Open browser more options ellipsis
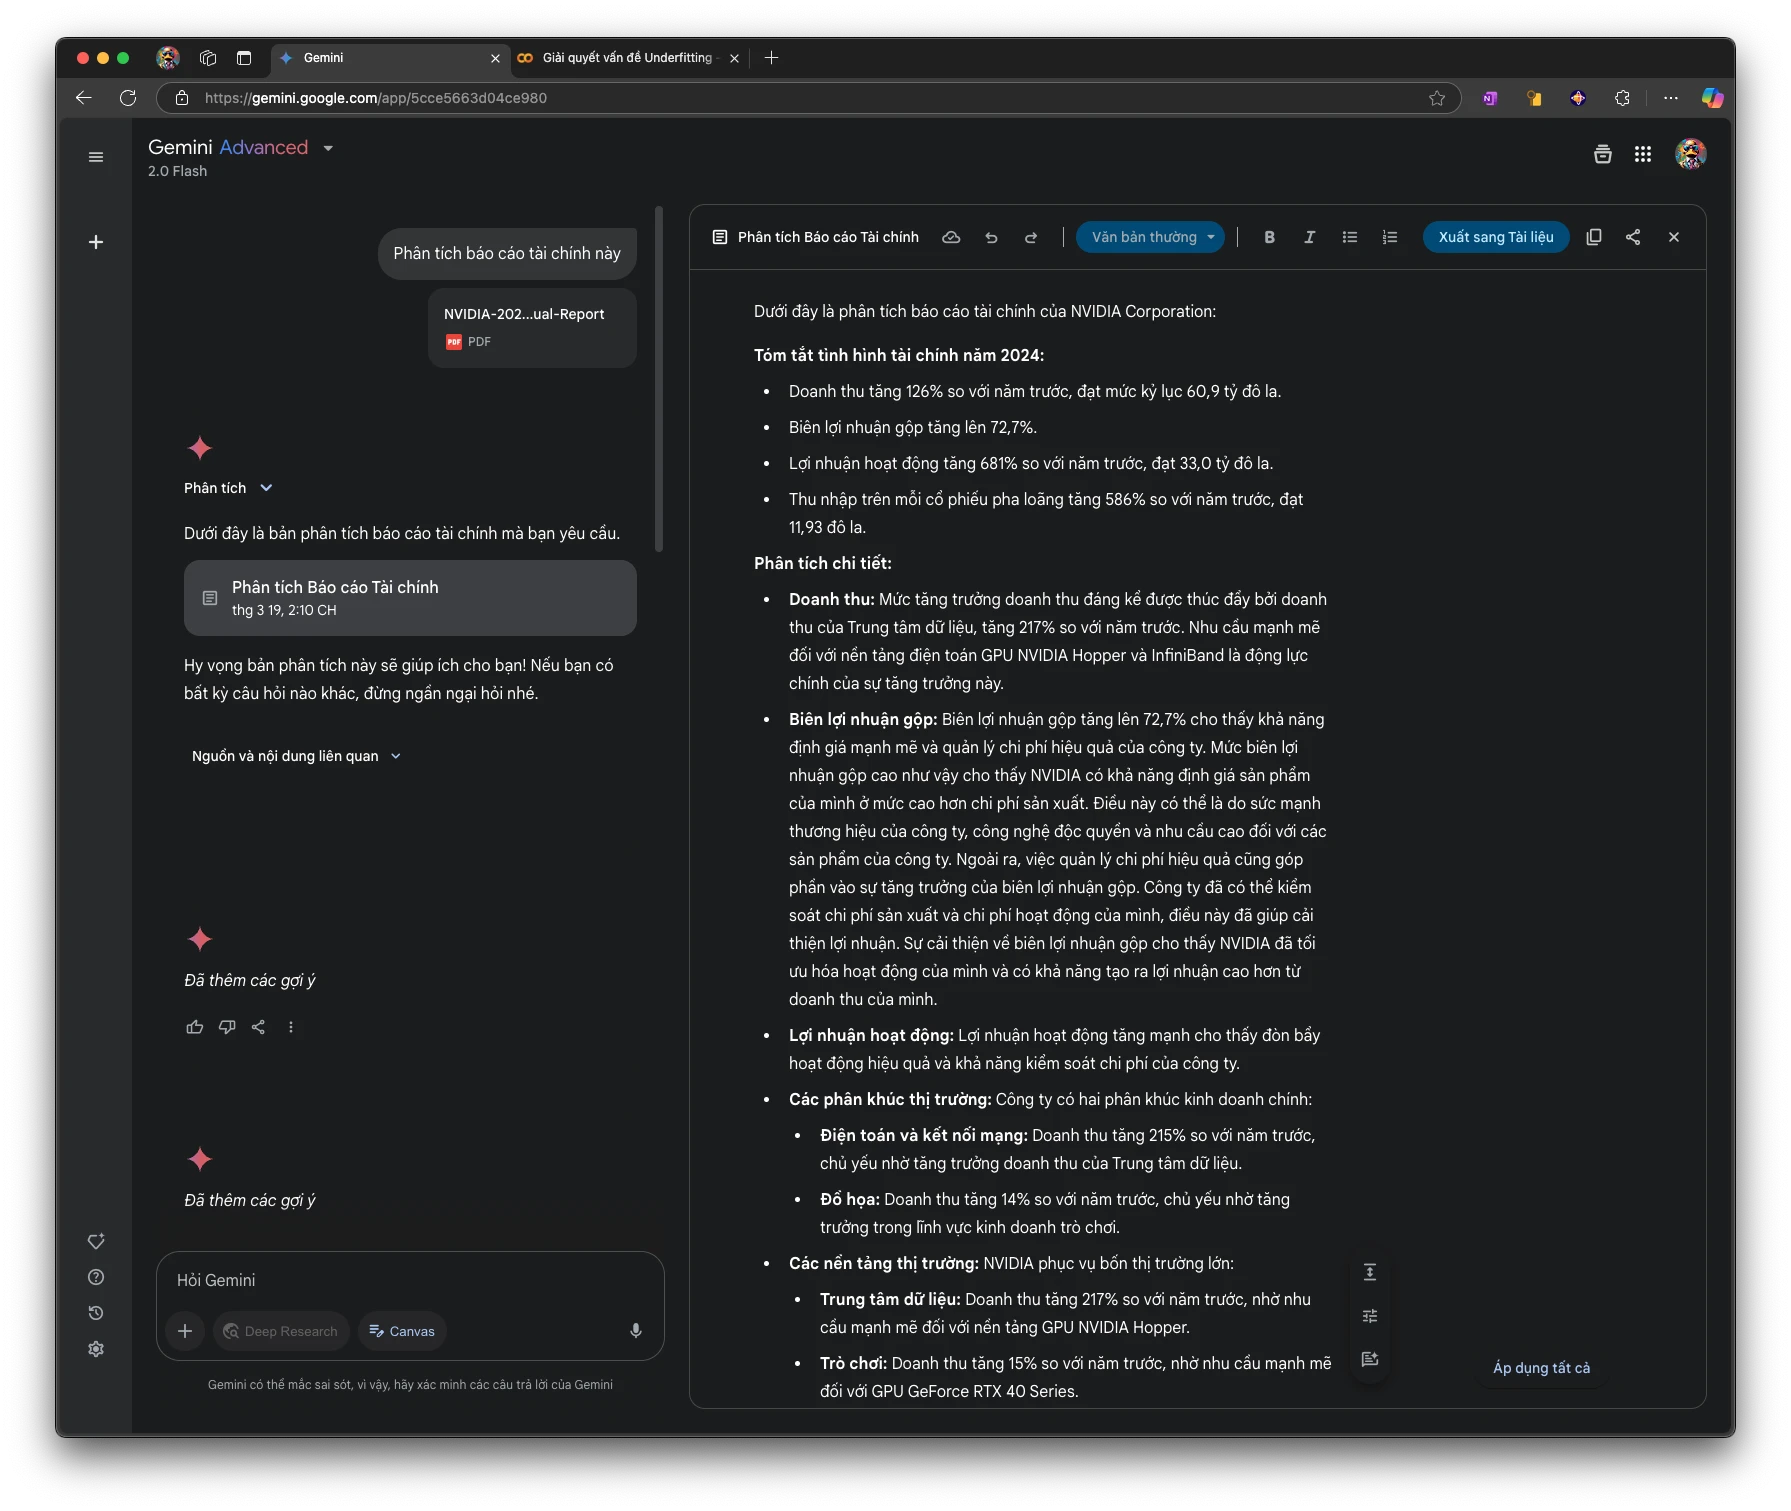This screenshot has height=1511, width=1791. click(x=1671, y=98)
